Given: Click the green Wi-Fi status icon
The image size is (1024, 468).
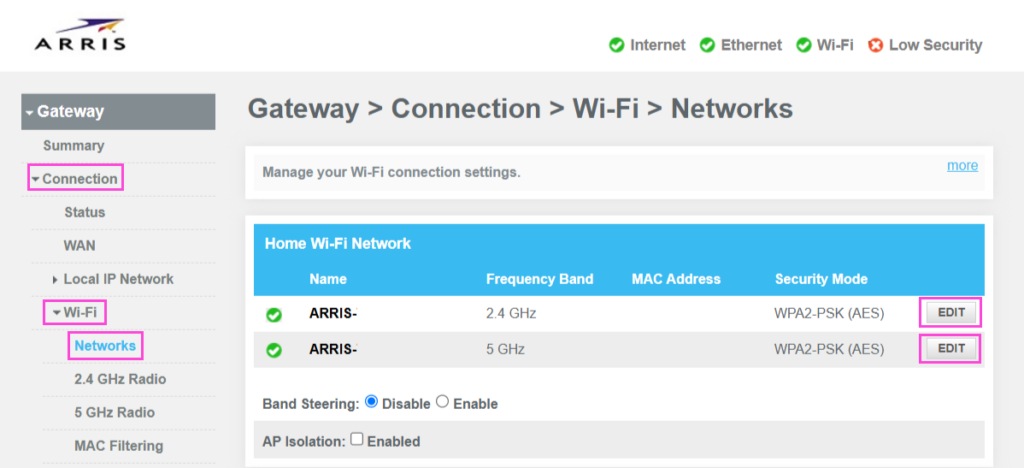Looking at the screenshot, I should [803, 45].
